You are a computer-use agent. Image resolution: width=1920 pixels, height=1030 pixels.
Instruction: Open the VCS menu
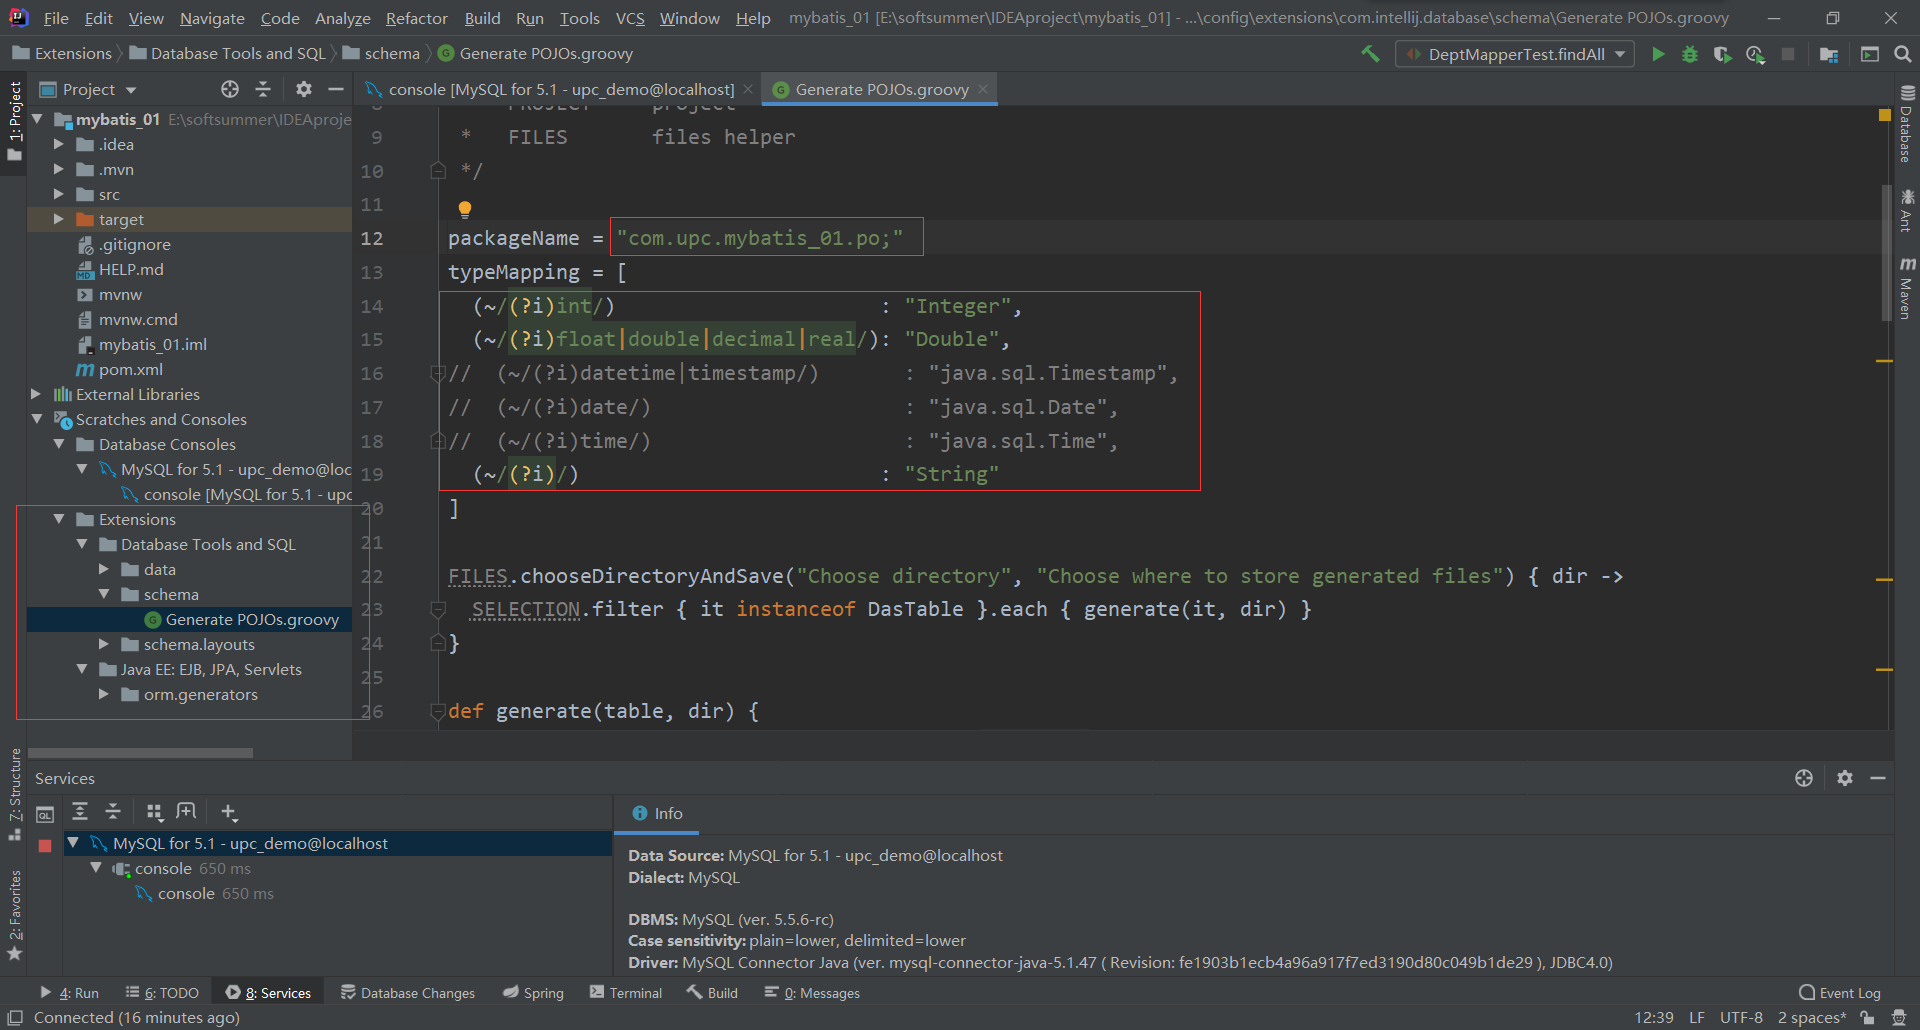[x=630, y=17]
